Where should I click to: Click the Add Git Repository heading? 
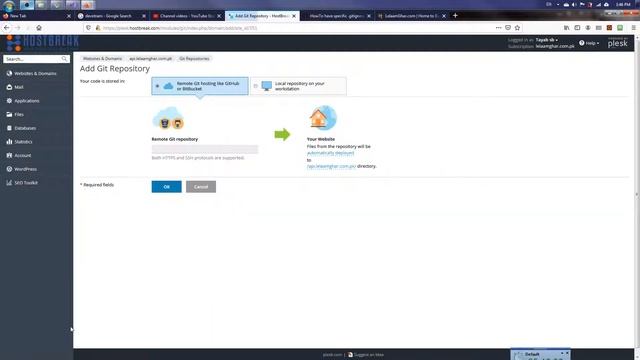pyautogui.click(x=115, y=69)
